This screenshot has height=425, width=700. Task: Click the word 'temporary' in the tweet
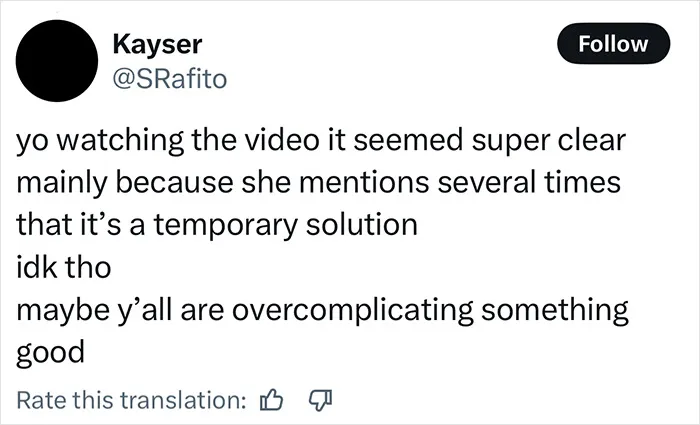(x=226, y=226)
